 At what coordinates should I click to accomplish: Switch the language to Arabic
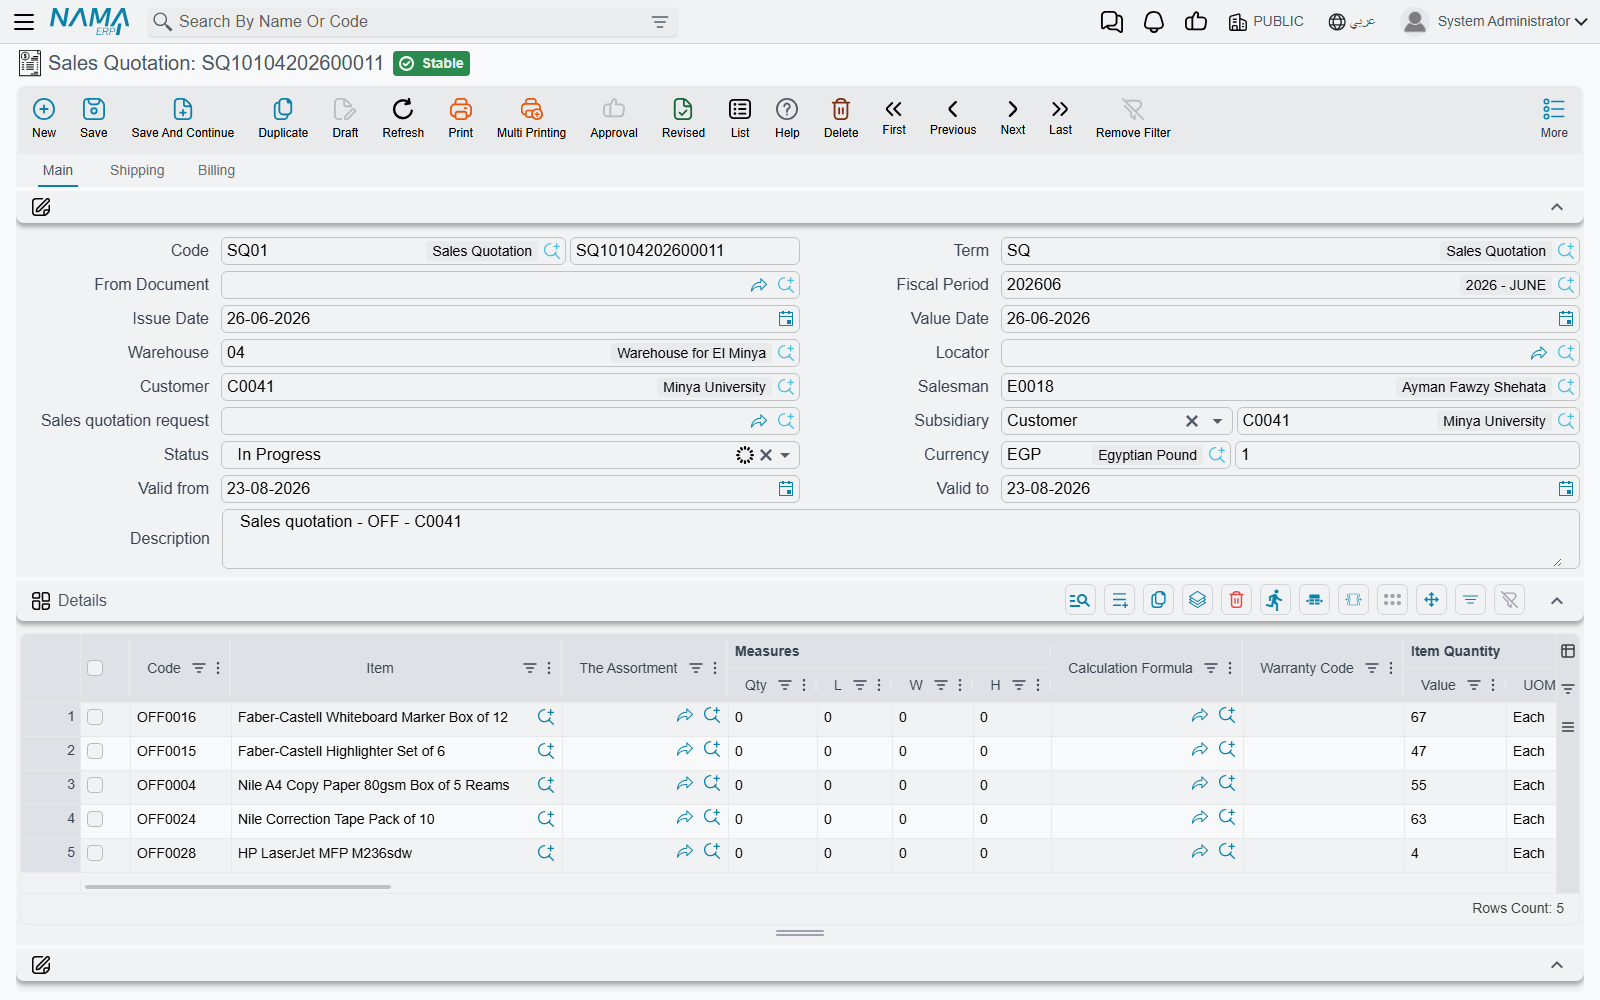coord(1352,21)
